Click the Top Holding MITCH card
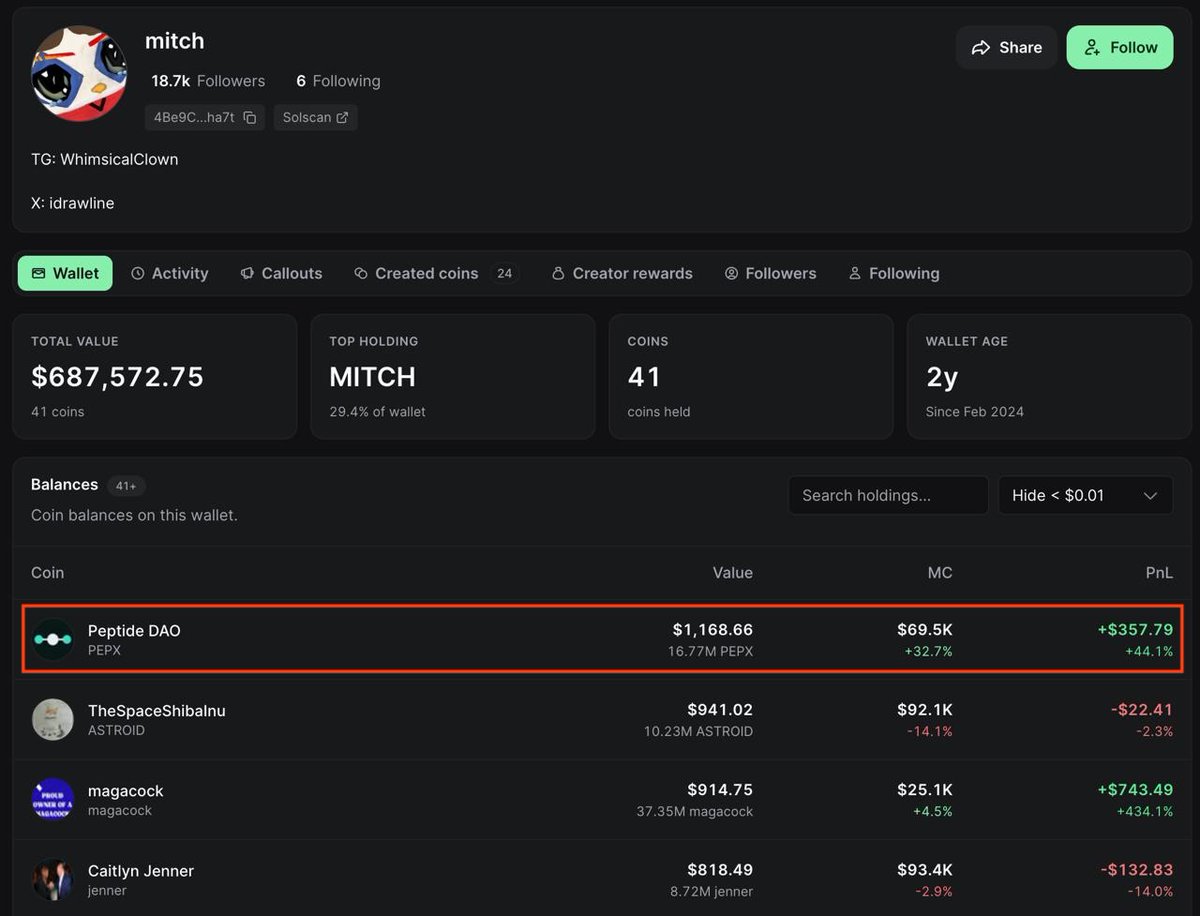Image resolution: width=1200 pixels, height=916 pixels. pyautogui.click(x=453, y=377)
